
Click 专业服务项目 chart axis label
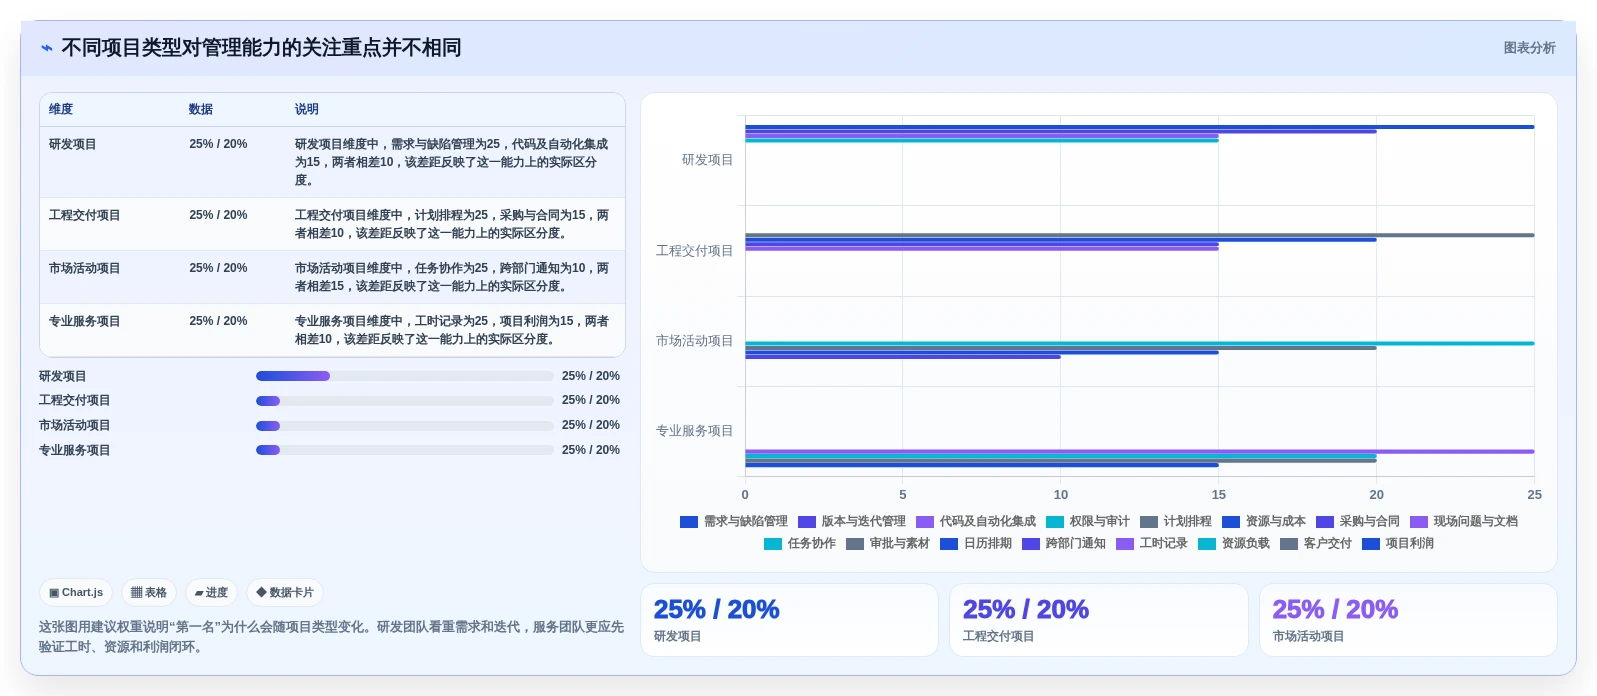pos(694,431)
